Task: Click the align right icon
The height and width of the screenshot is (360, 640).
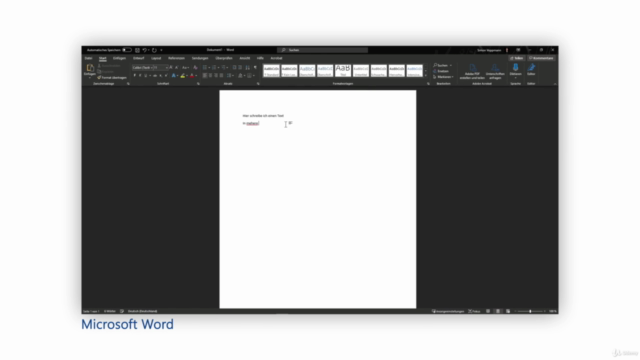Action: coord(216,76)
